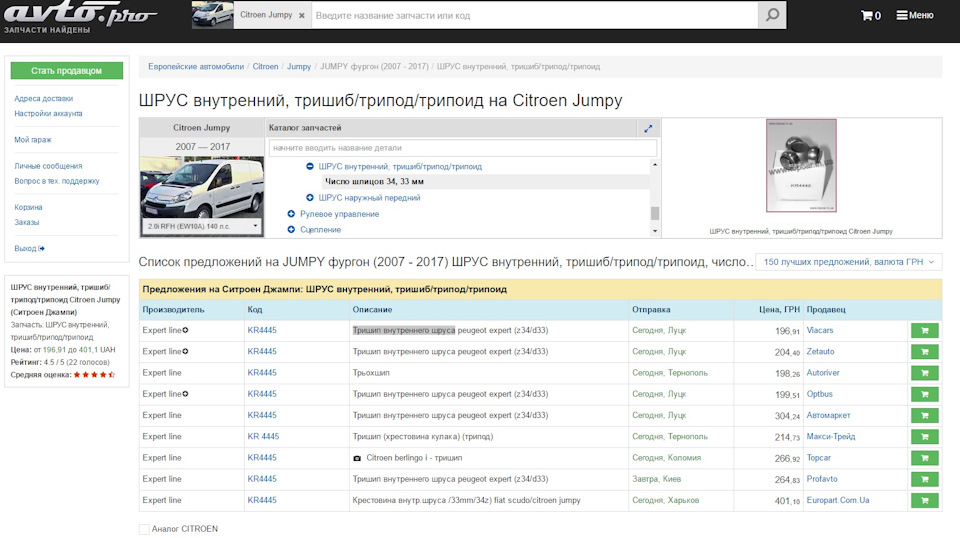Open the shopping cart icon in header

[x=871, y=15]
